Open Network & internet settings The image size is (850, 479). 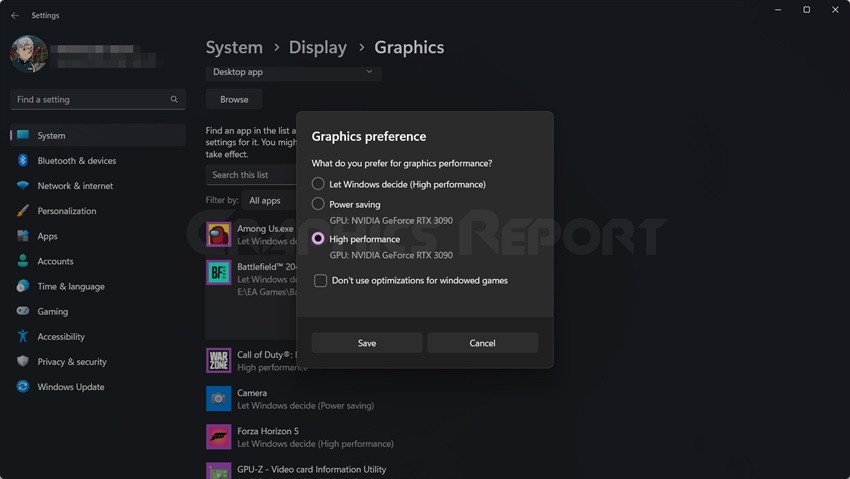pos(98,185)
